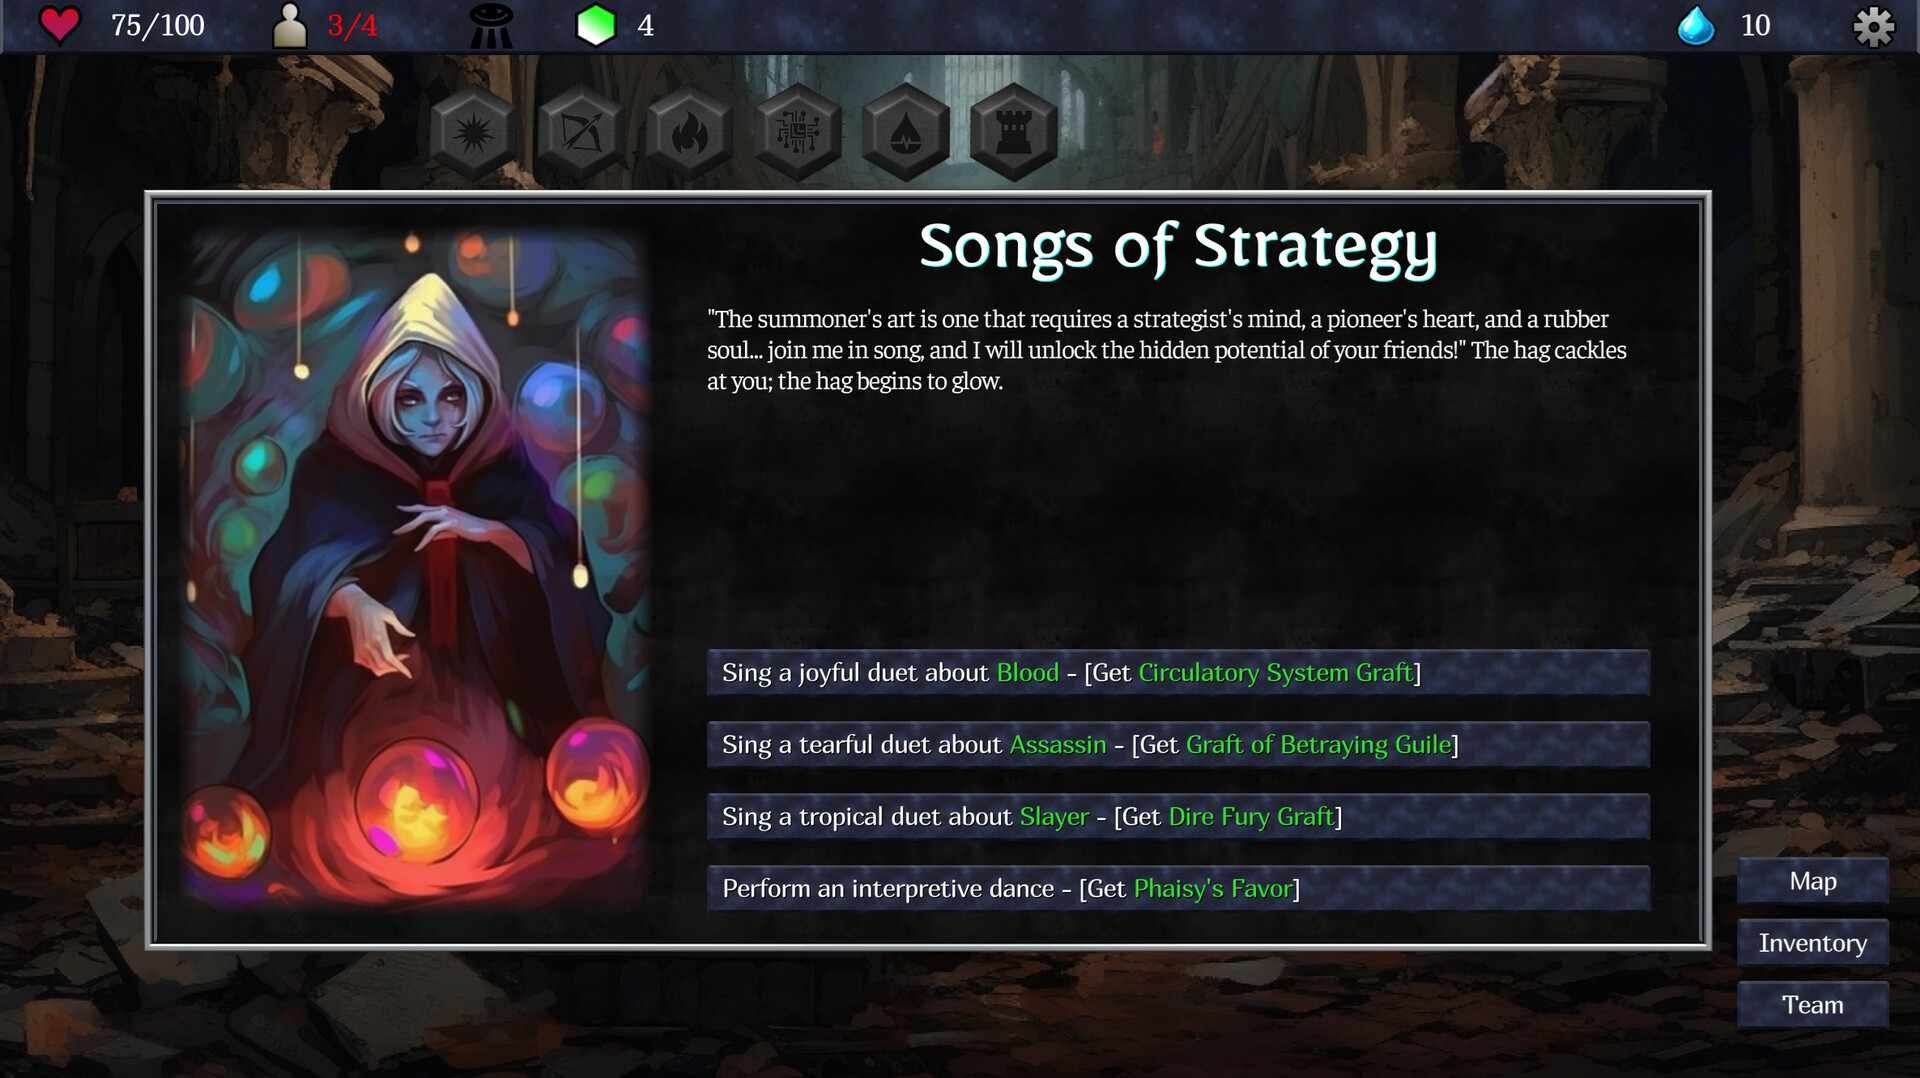Open the Team screen
Screen dimensions: 1920x1078
(x=1813, y=1005)
